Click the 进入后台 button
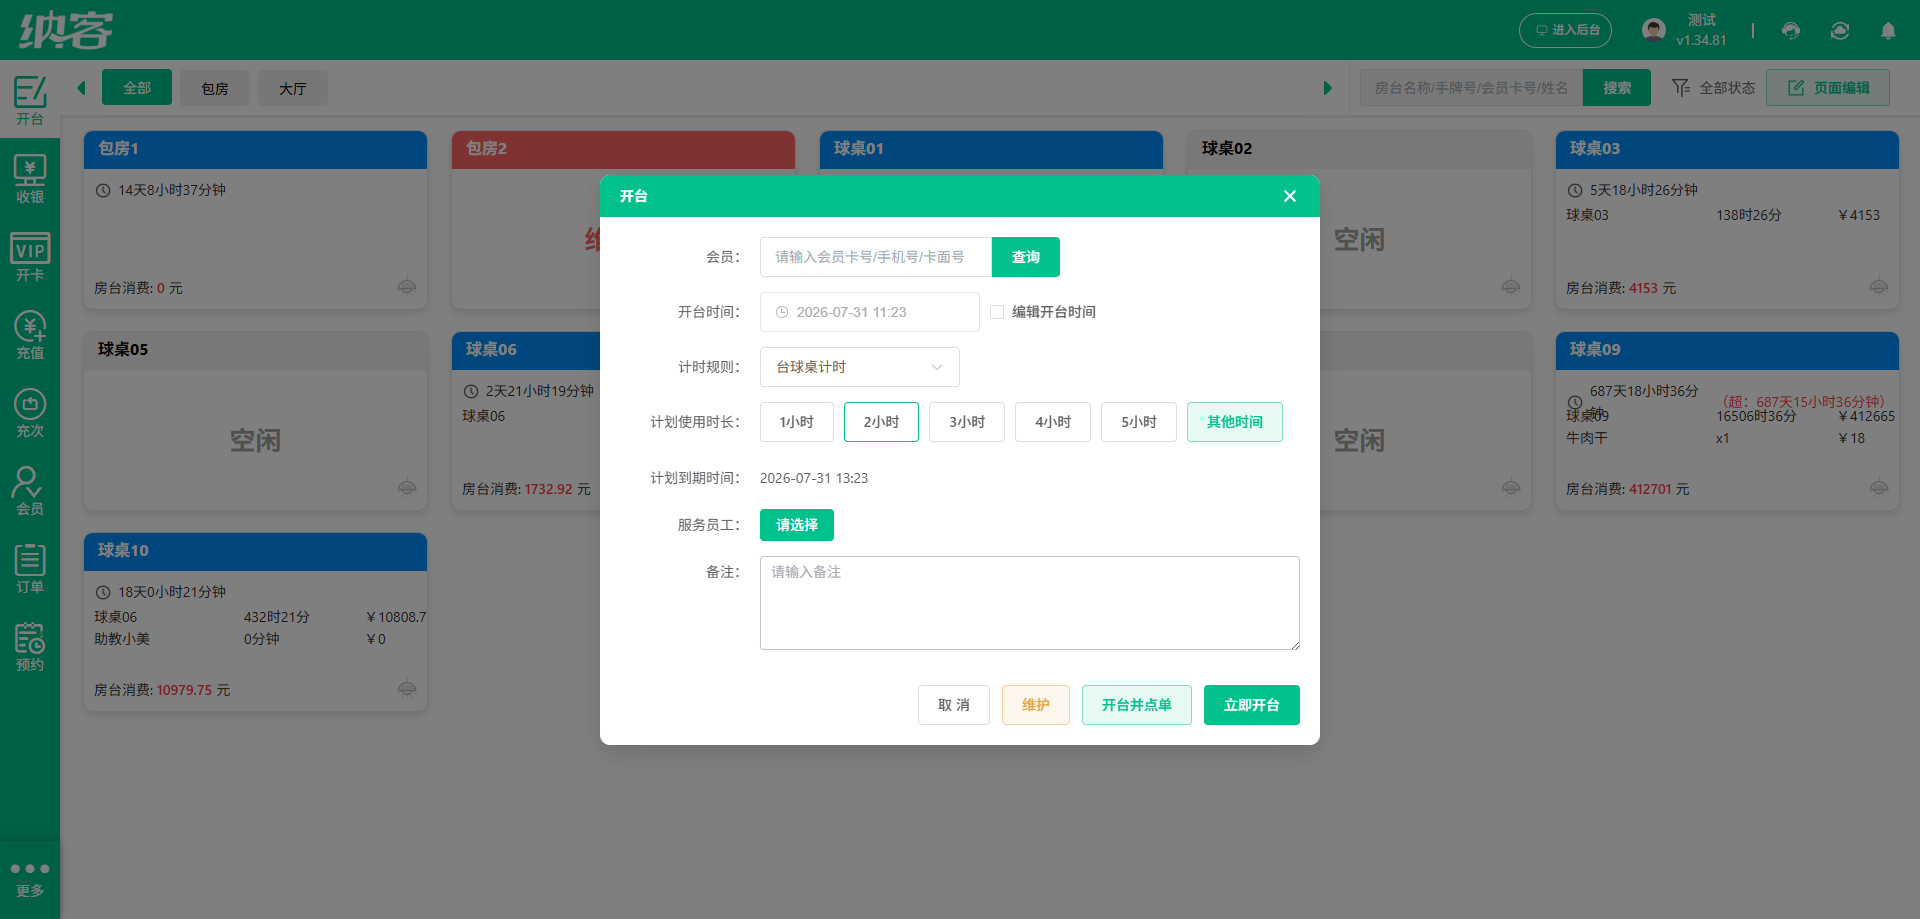This screenshot has height=919, width=1920. point(1566,30)
